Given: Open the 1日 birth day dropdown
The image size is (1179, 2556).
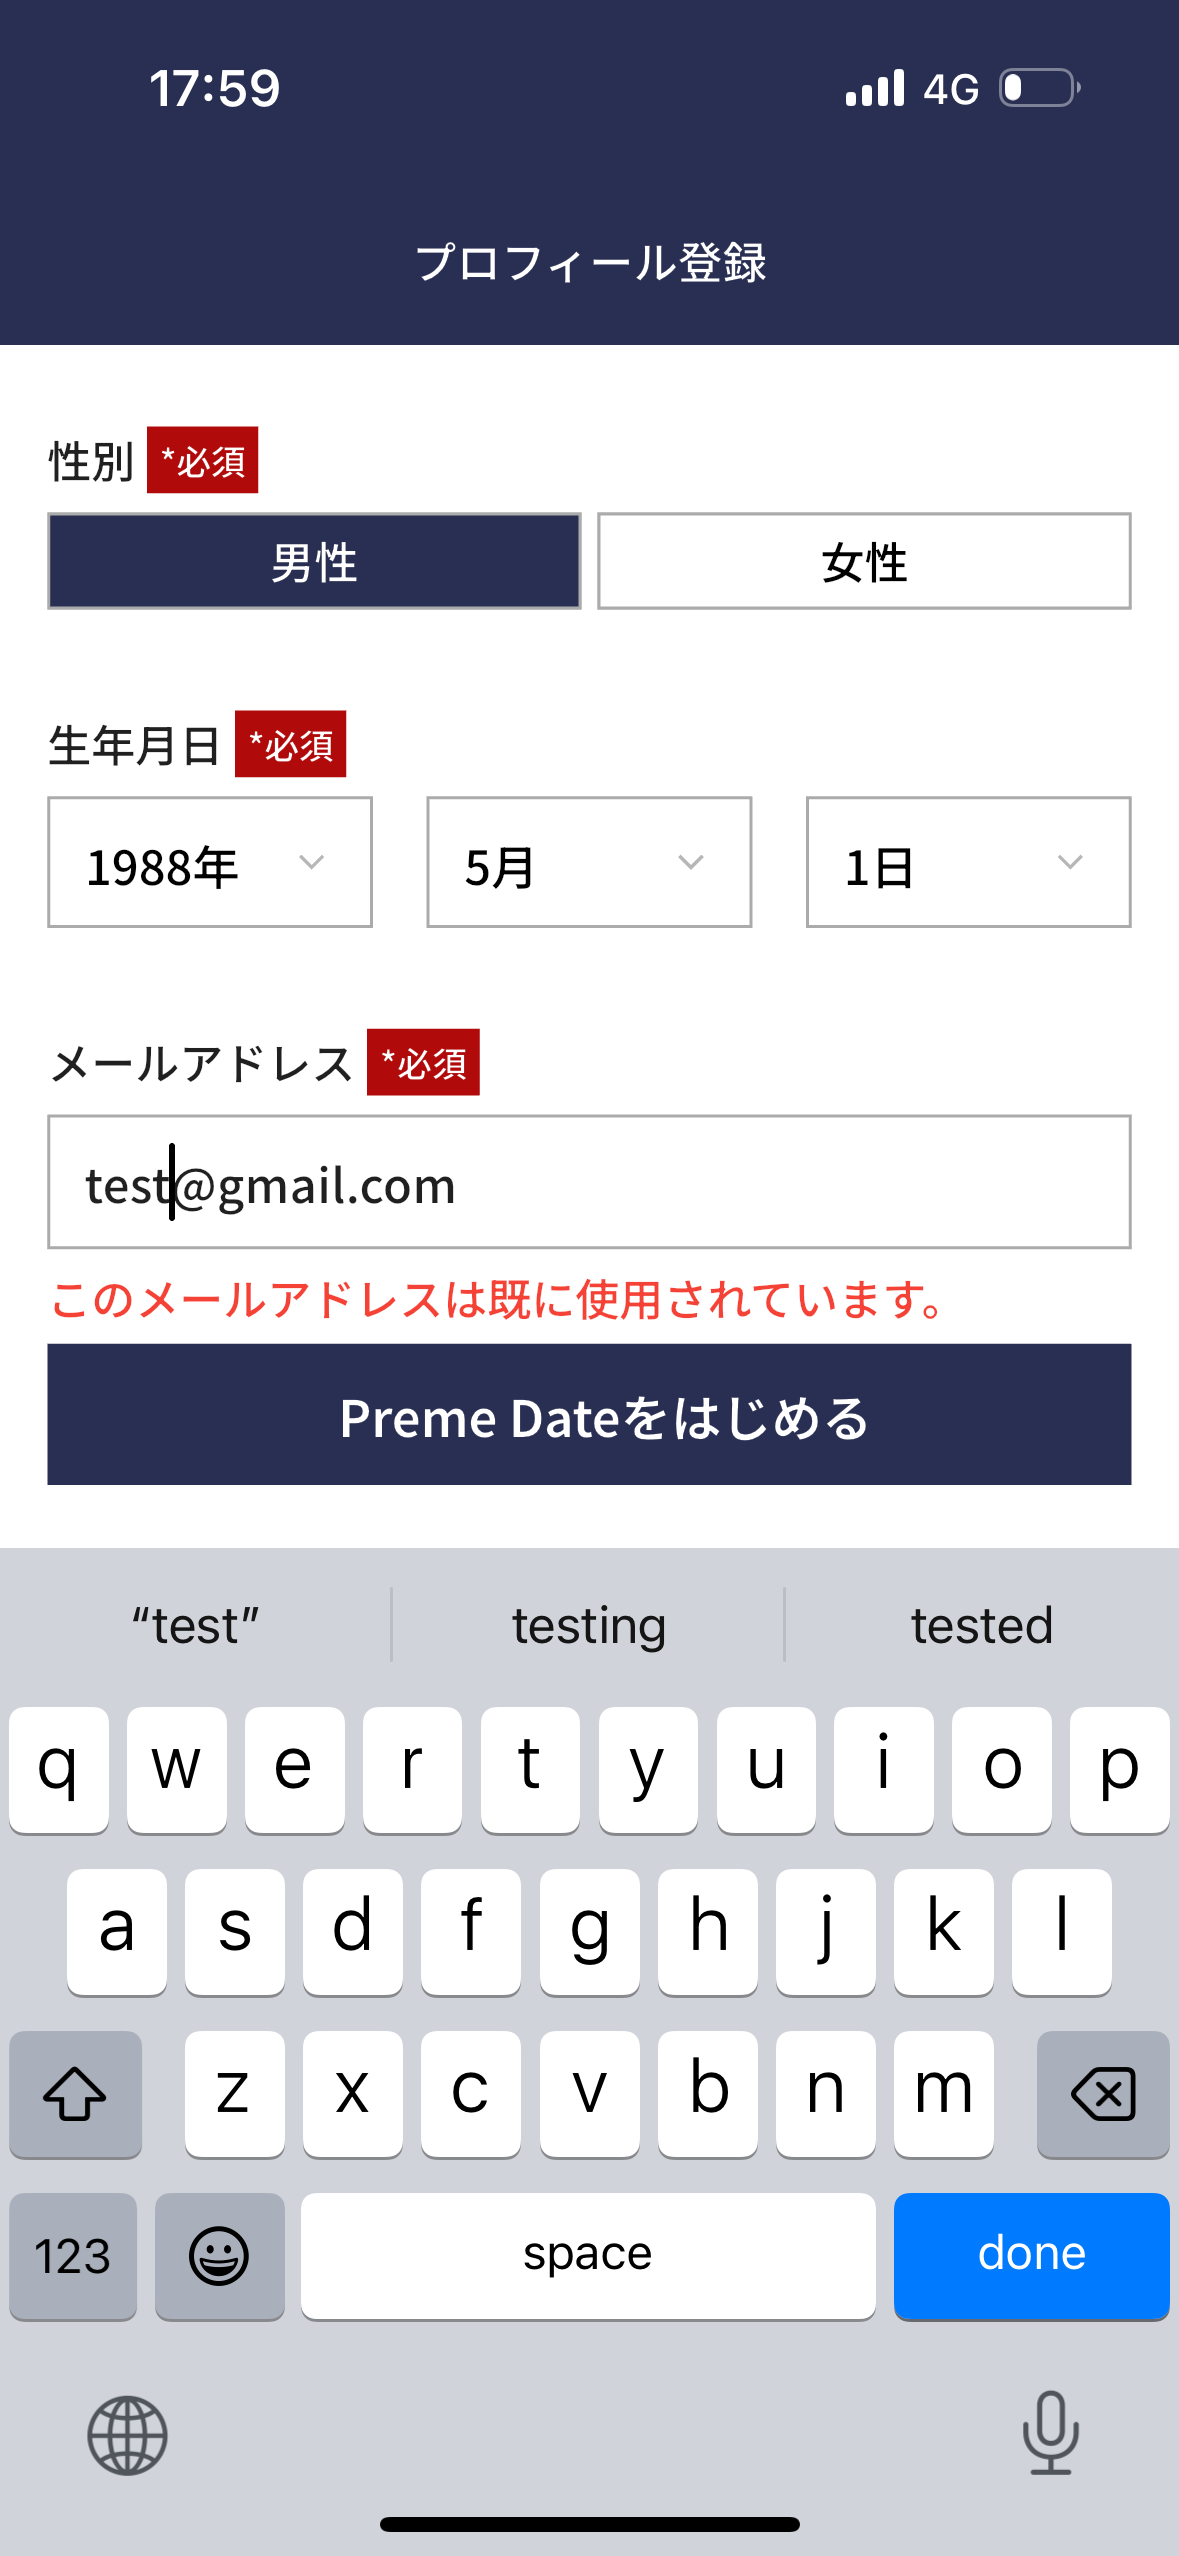Looking at the screenshot, I should [968, 862].
